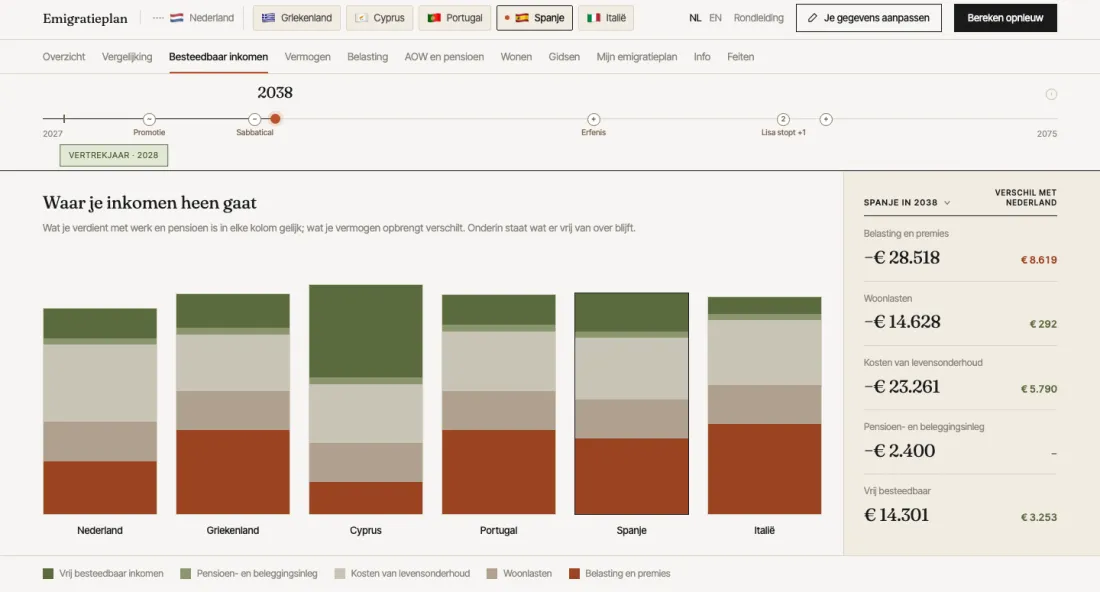1100x592 pixels.
Task: Open the Feiten tab
Action: [x=741, y=57]
